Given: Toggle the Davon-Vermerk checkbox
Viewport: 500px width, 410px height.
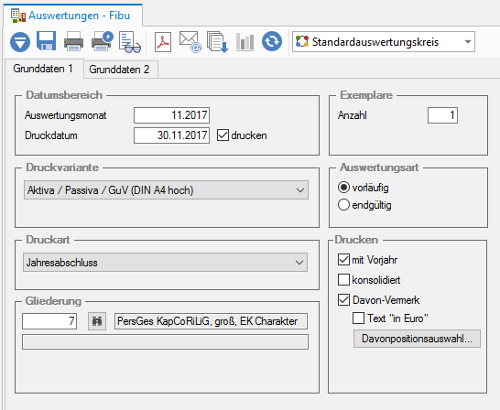Looking at the screenshot, I should 344,300.
